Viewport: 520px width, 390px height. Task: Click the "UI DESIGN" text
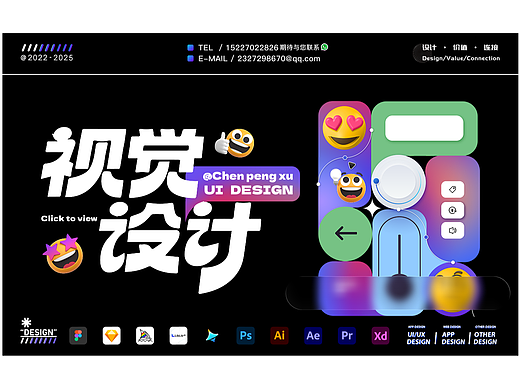[249, 190]
